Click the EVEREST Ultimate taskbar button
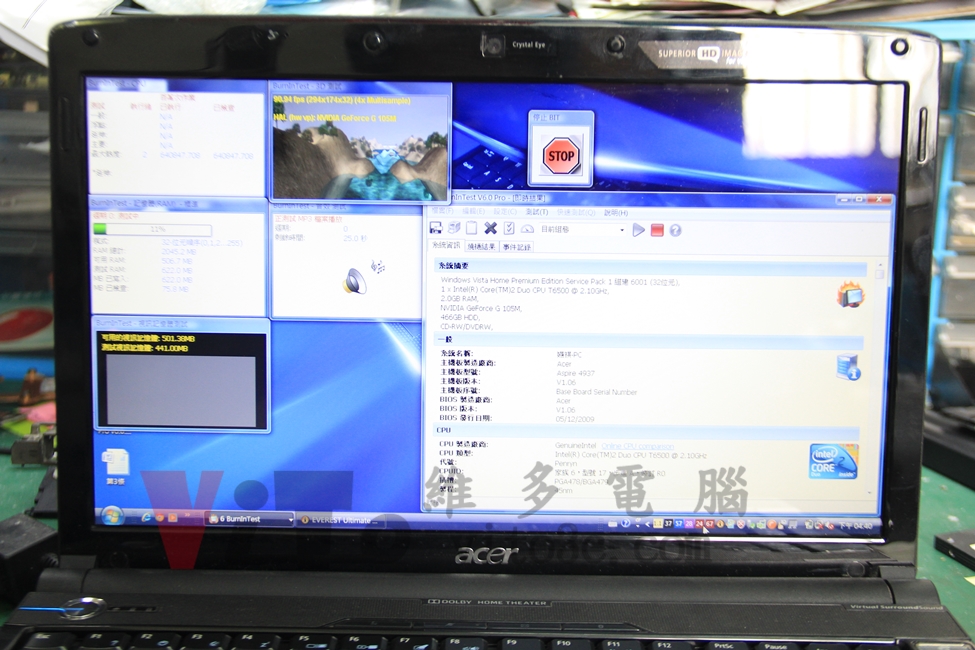Viewport: 975px width, 650px height. click(340, 520)
